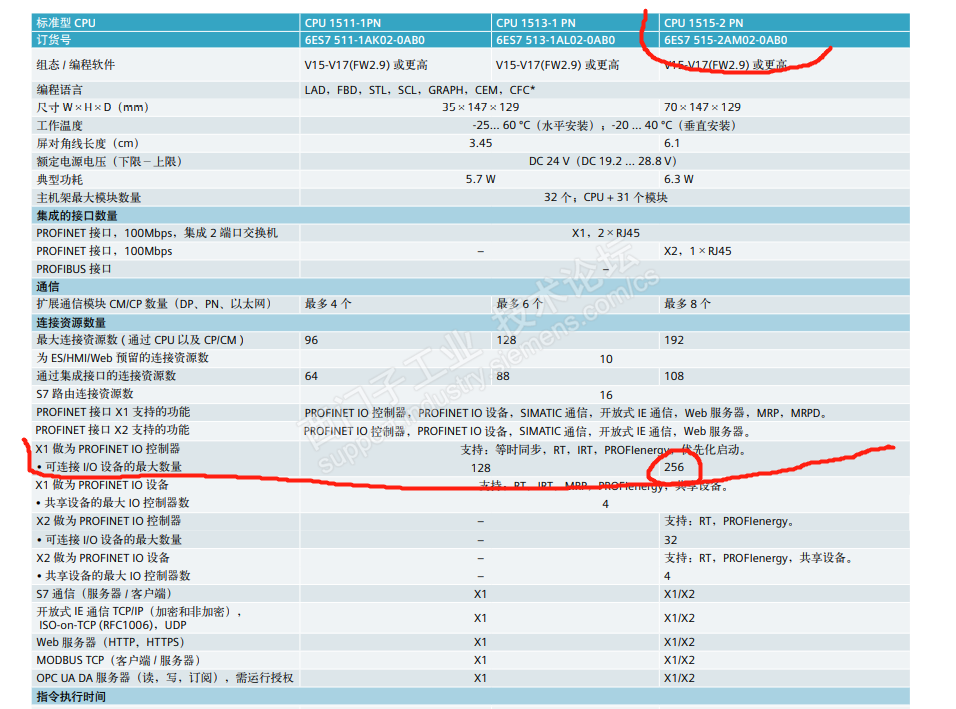This screenshot has width=956, height=709.
Task: Click the "最大连接资源数" row label
Action: pos(140,340)
